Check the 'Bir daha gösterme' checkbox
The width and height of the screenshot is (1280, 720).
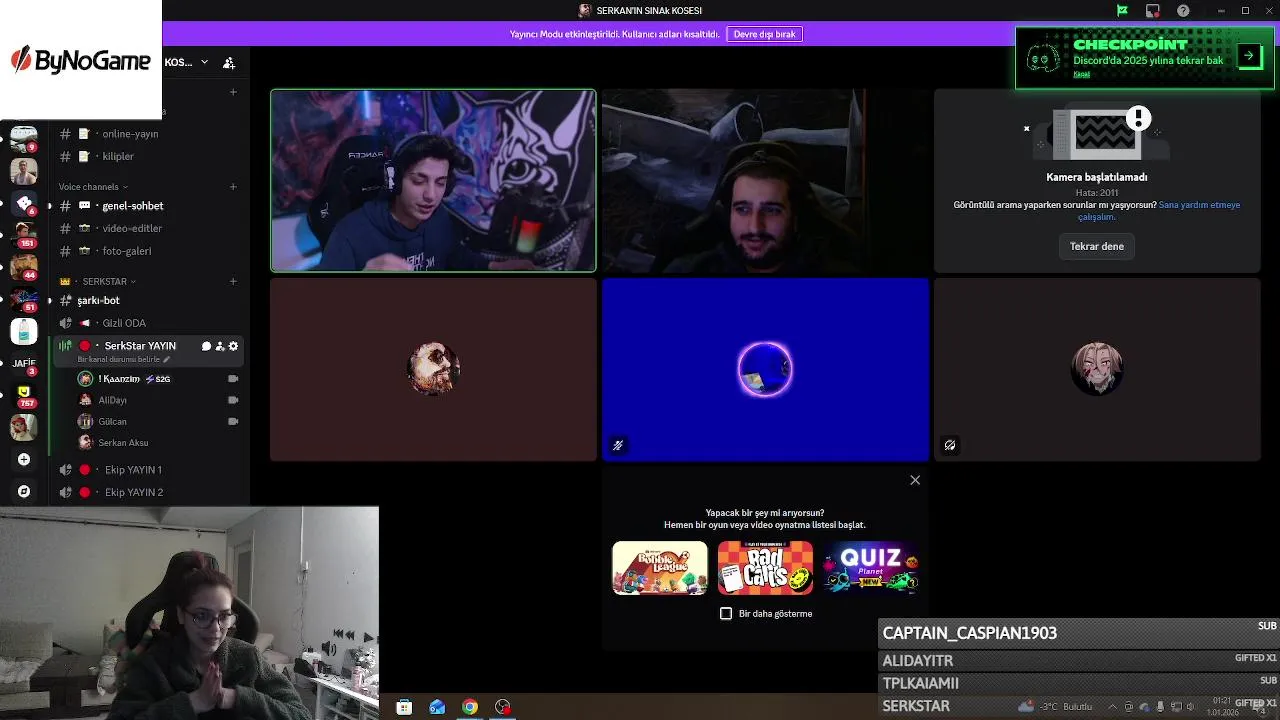(726, 614)
